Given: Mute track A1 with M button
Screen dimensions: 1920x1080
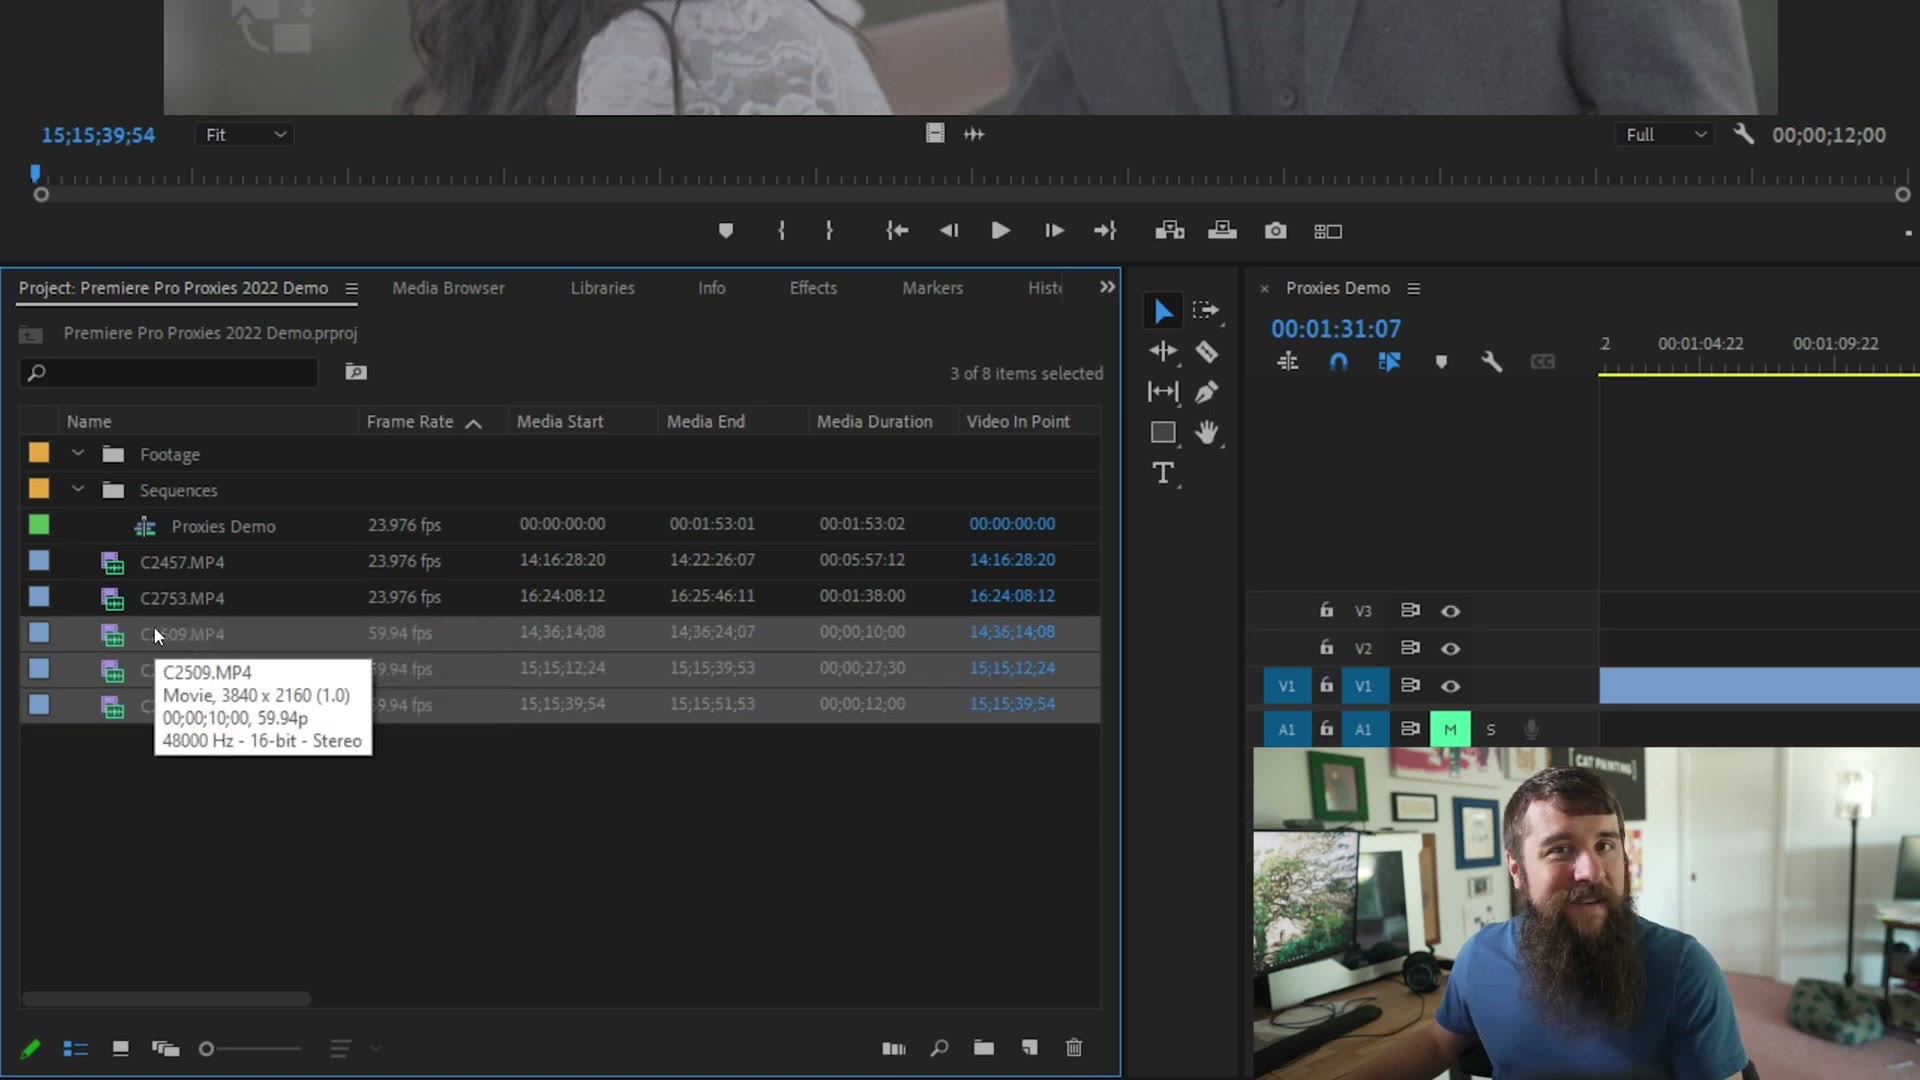Looking at the screenshot, I should [1450, 730].
